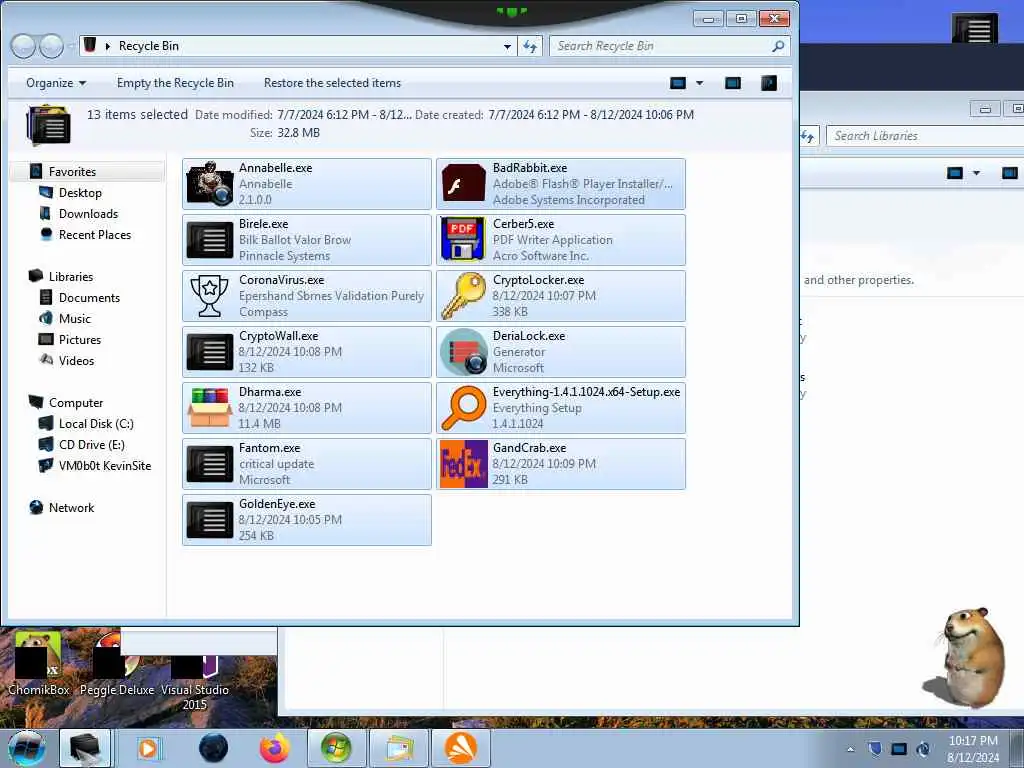Focus the Search Recycle Bin field
The width and height of the screenshot is (1024, 768).
[x=669, y=46]
